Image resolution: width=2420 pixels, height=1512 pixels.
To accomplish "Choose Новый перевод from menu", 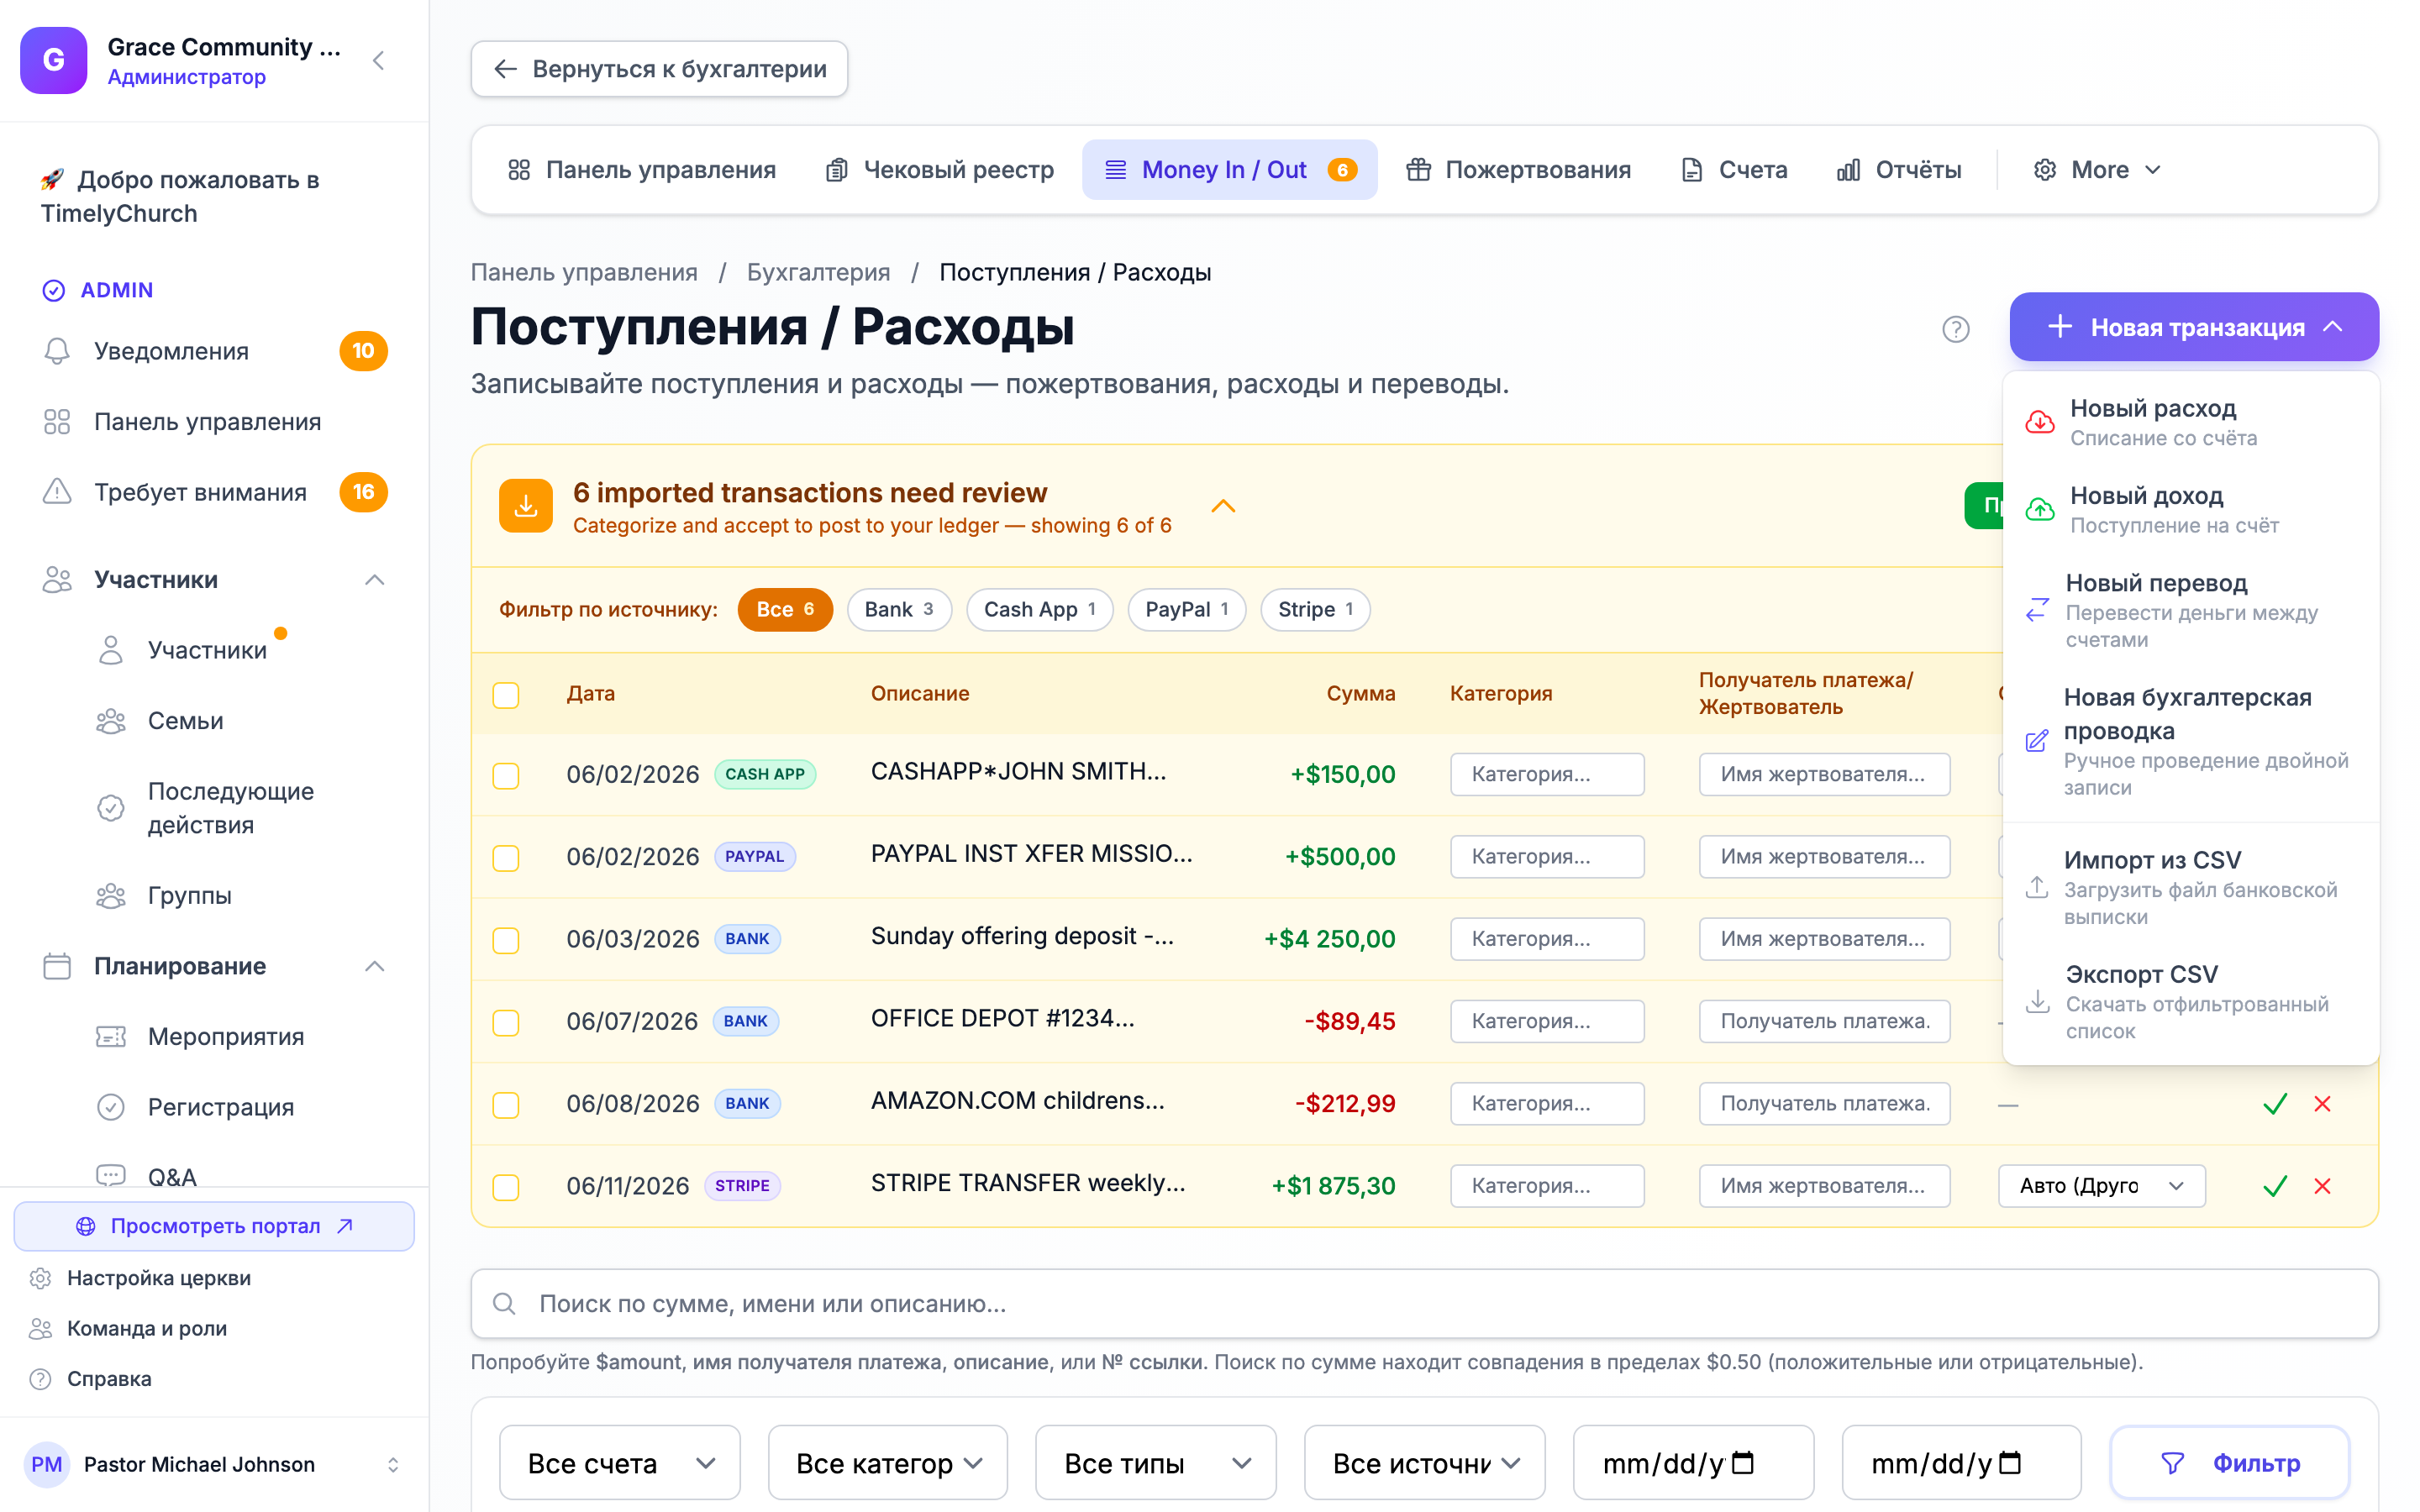I will (x=2190, y=609).
